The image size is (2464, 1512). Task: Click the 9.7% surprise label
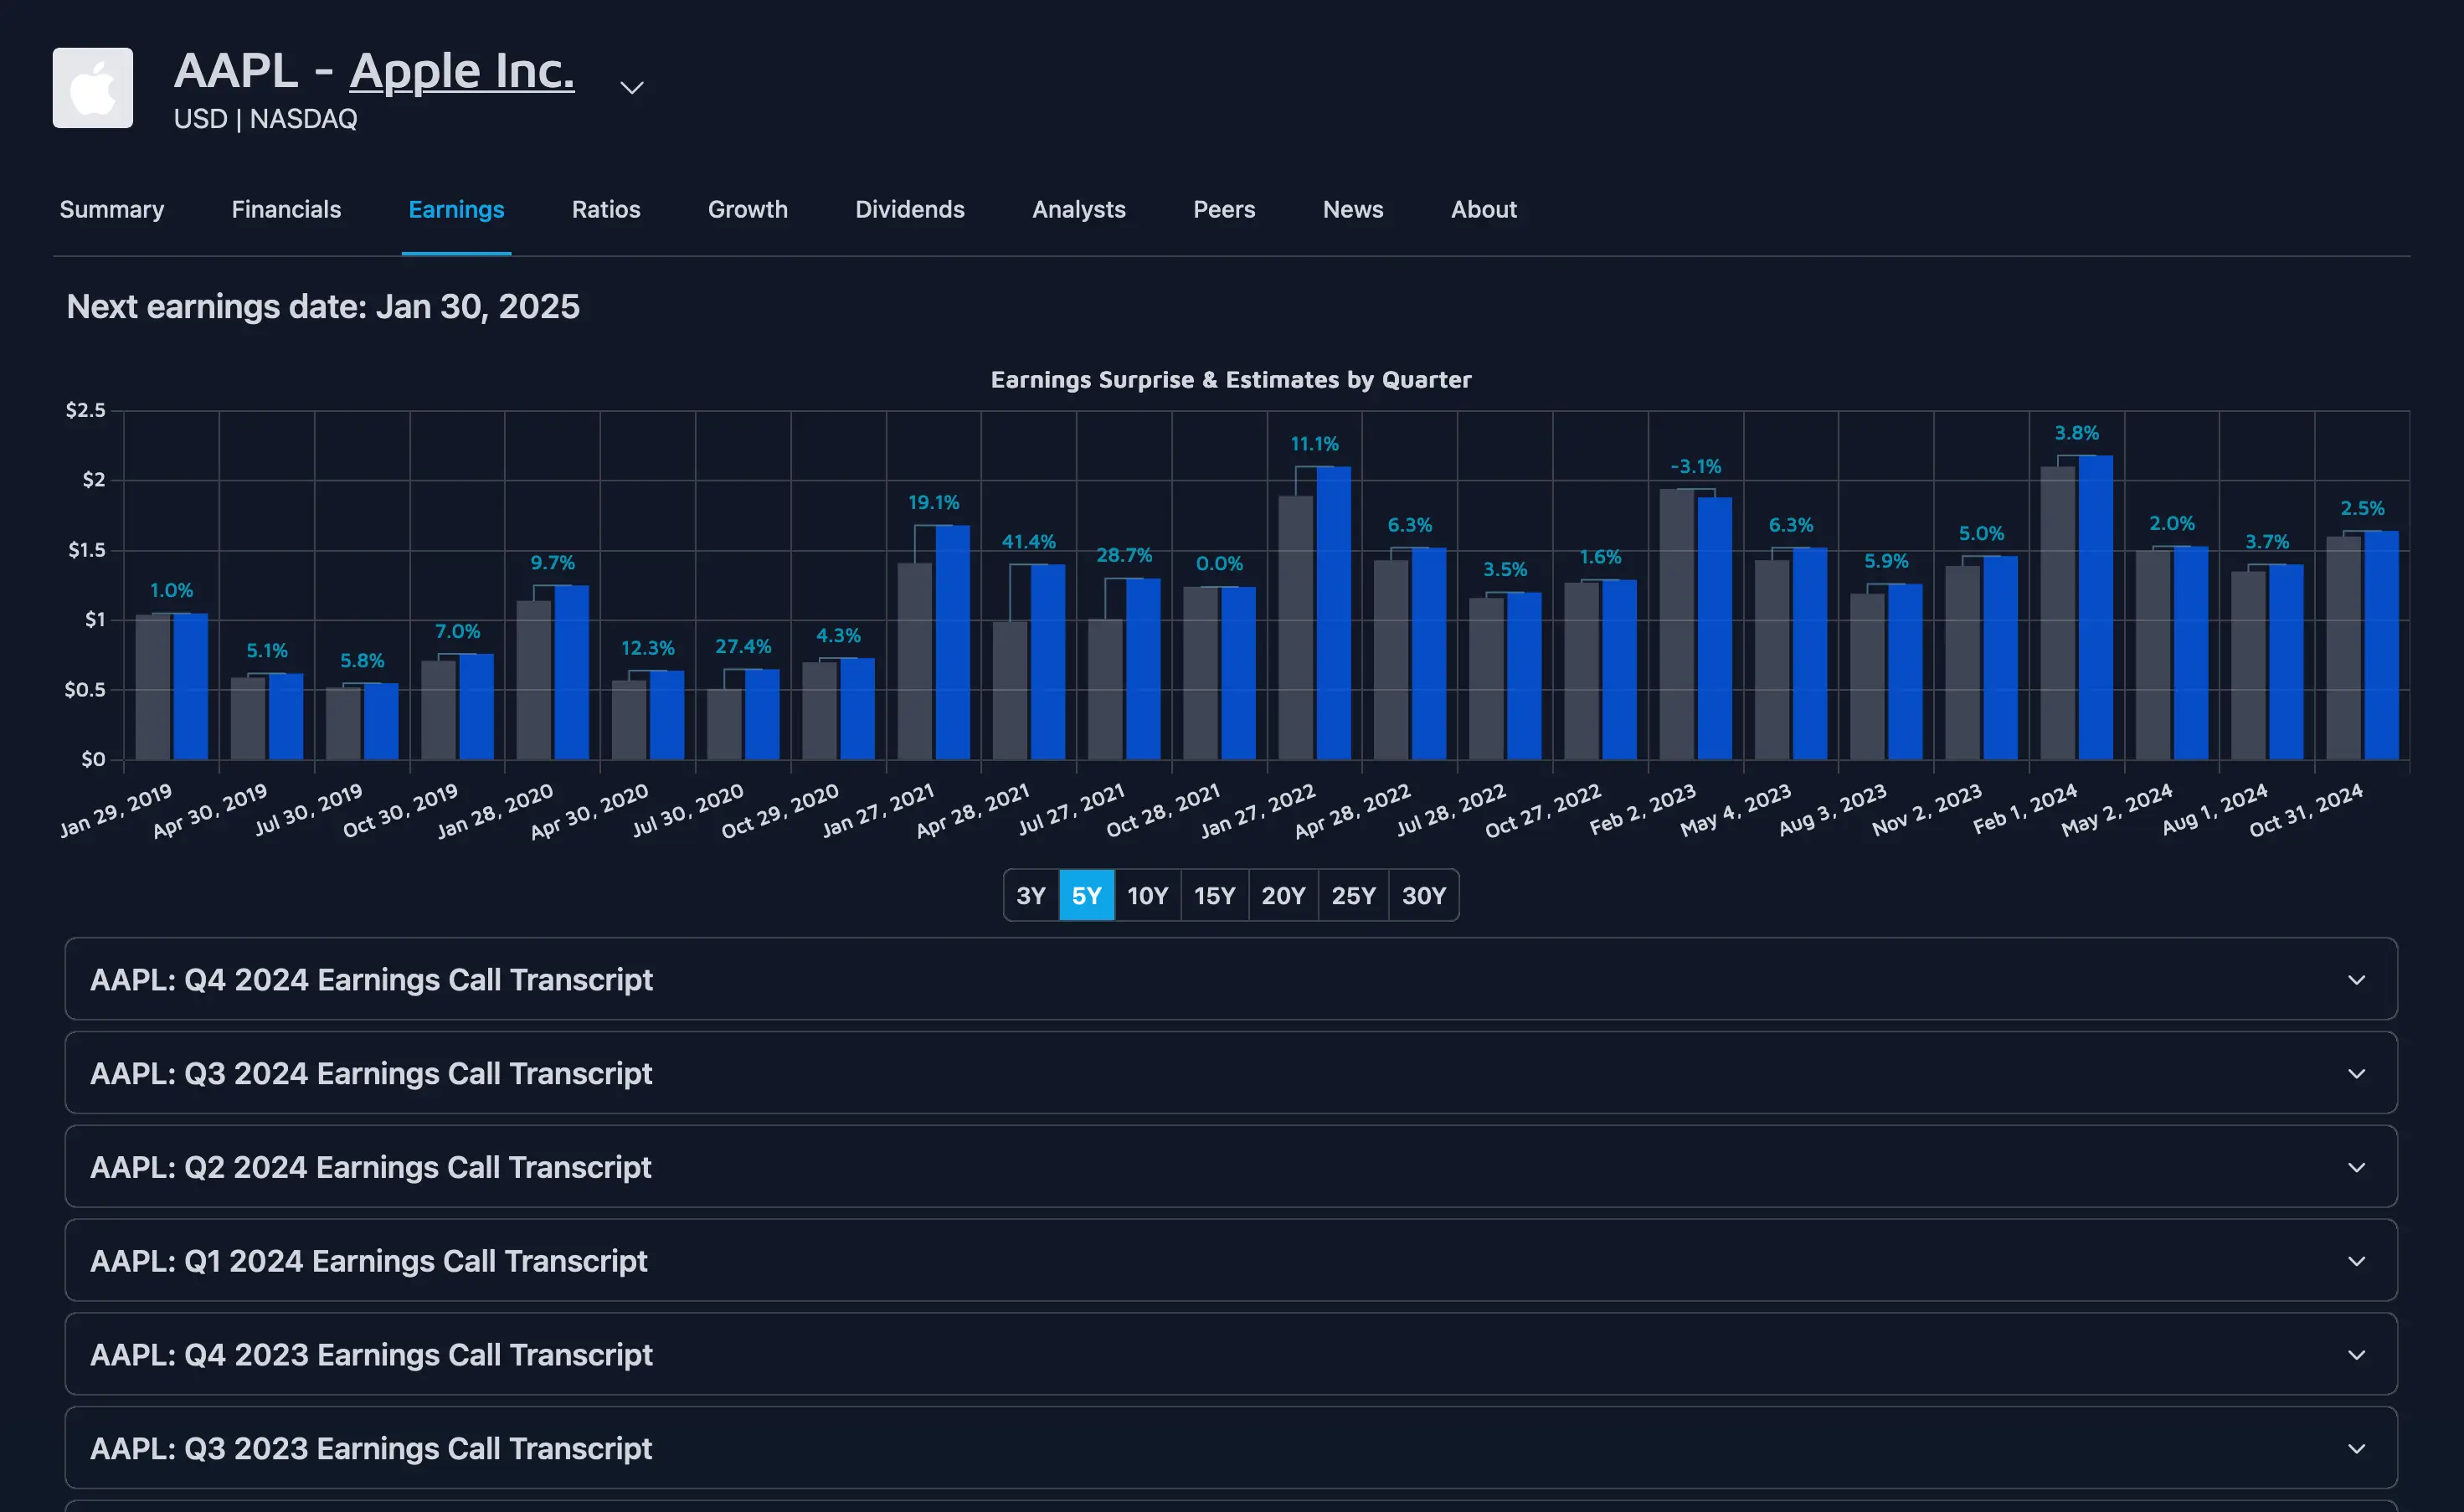point(553,562)
